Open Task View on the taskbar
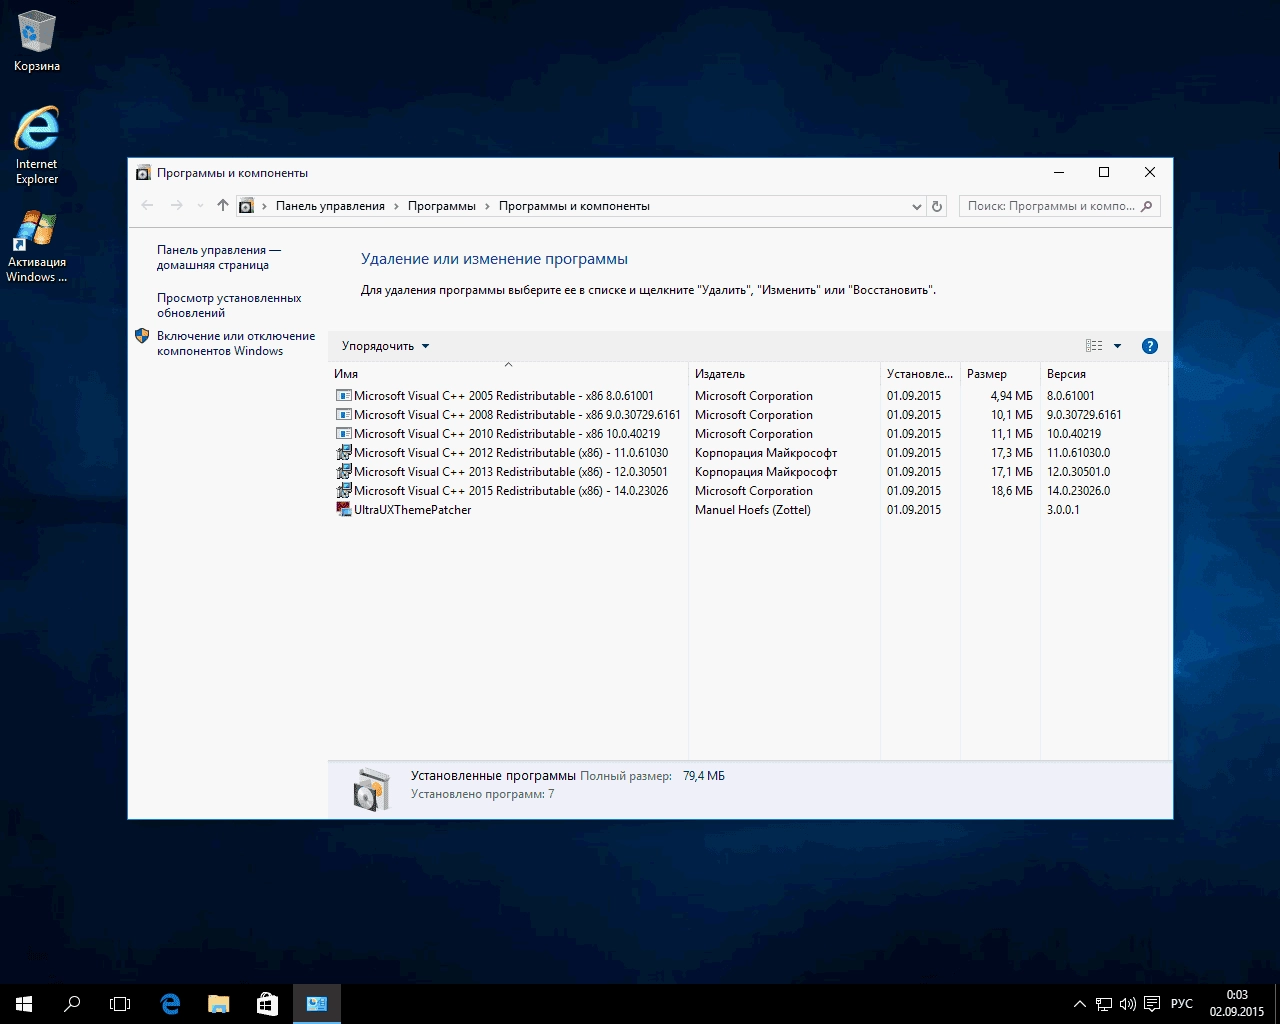 (120, 1004)
